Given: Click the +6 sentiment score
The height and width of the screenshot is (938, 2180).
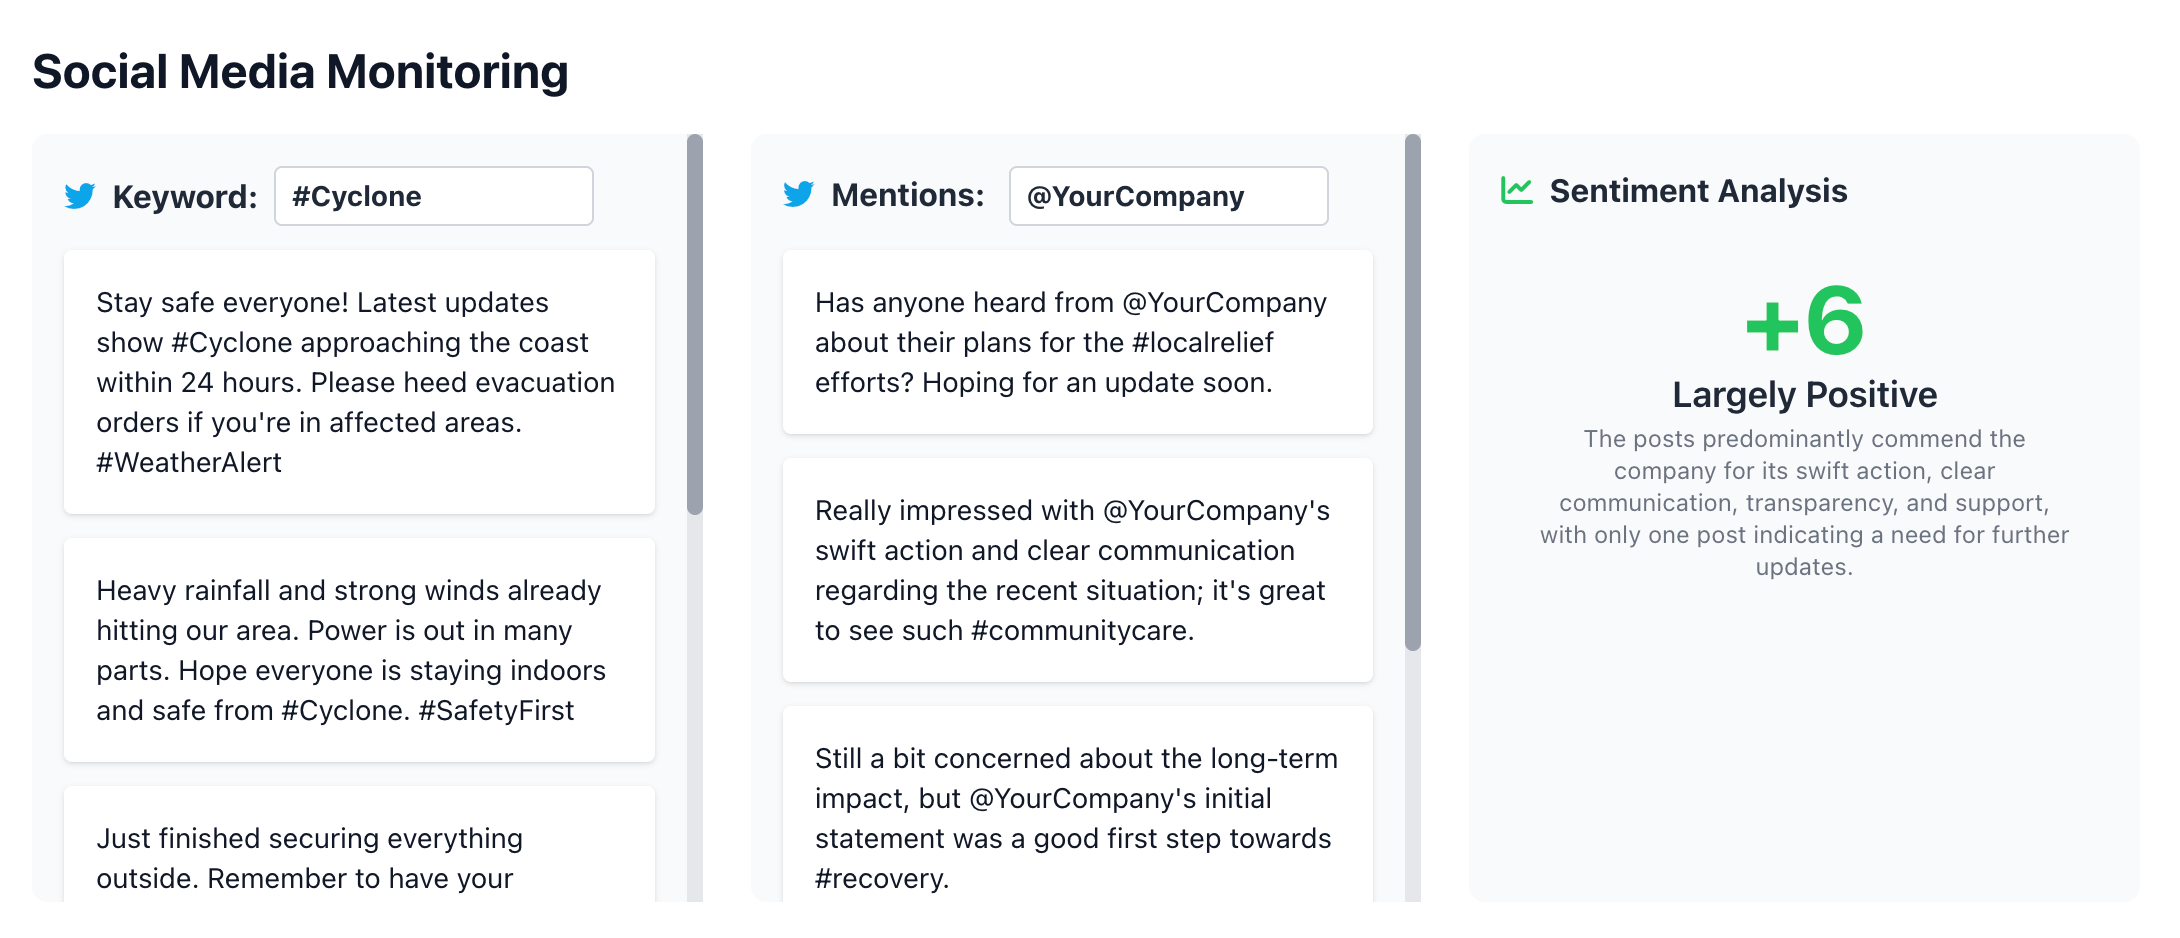Looking at the screenshot, I should pyautogui.click(x=1805, y=321).
